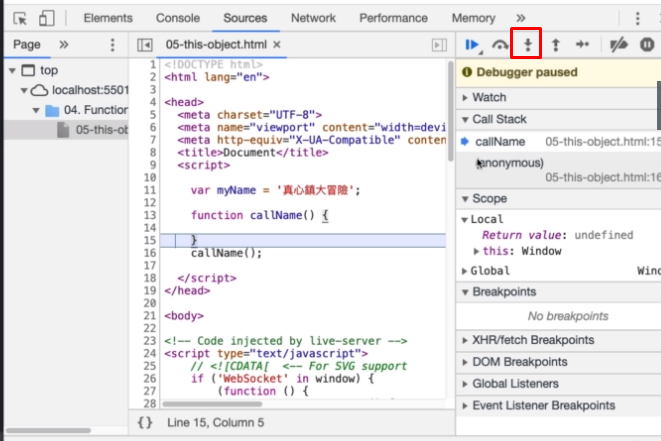The width and height of the screenshot is (661, 441).
Task: Click the callName(); code on line 16
Action: 226,253
